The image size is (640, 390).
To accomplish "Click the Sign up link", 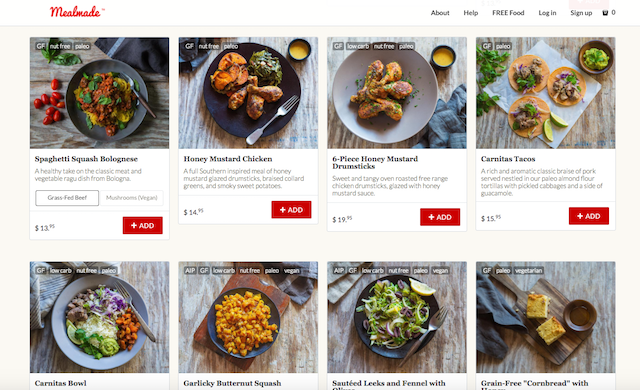I will (x=581, y=13).
